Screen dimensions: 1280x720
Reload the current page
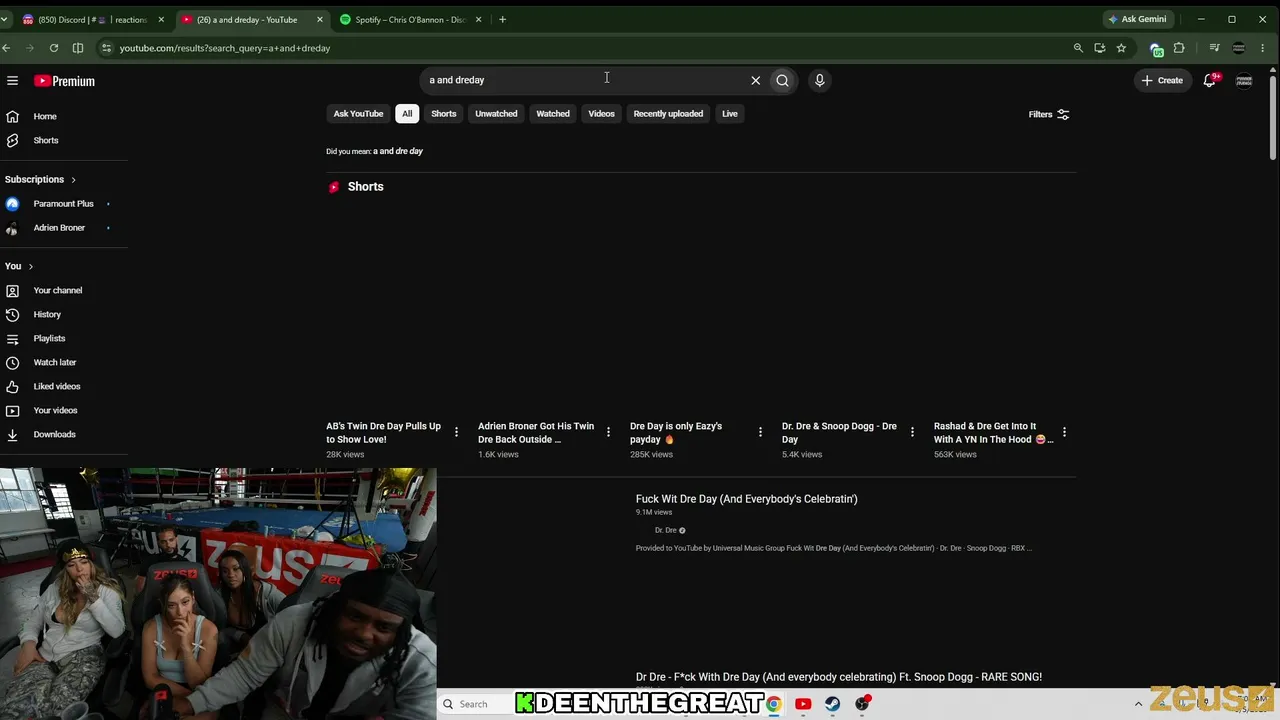coord(53,48)
